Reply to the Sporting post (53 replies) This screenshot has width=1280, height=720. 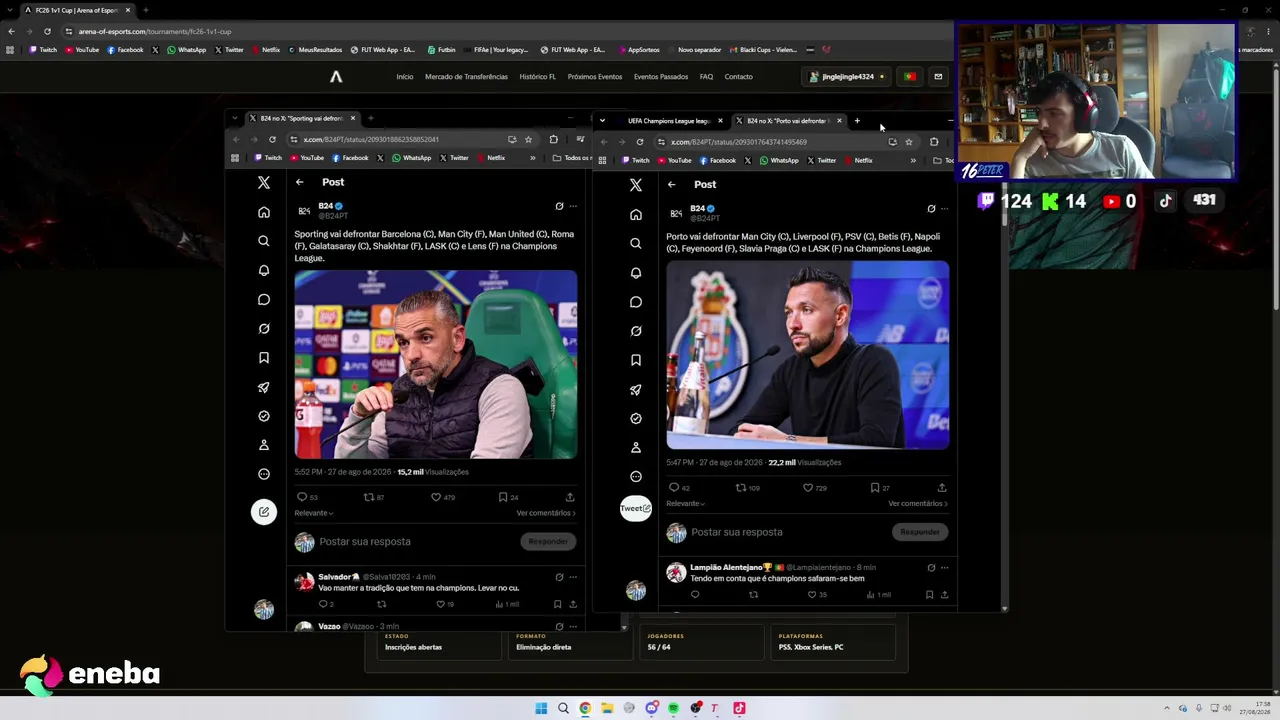pos(306,497)
